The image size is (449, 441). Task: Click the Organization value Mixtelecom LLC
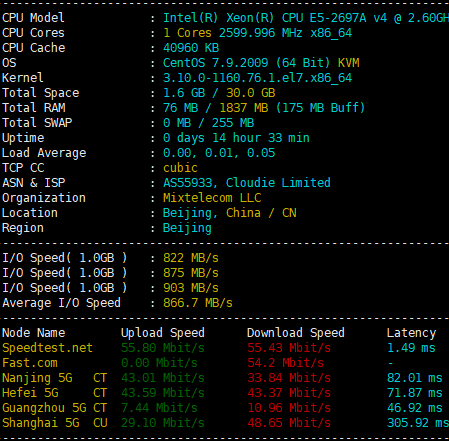212,198
